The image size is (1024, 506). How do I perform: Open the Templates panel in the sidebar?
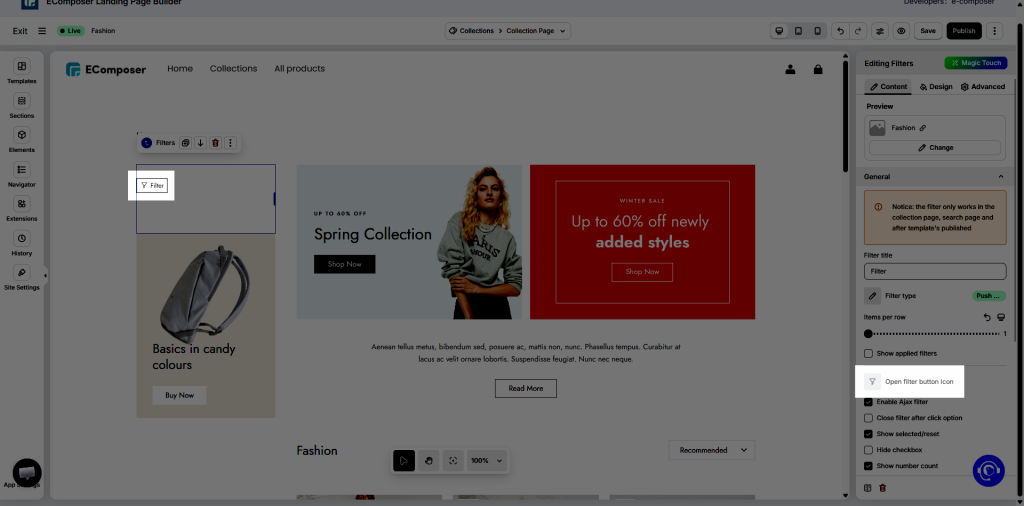pos(21,71)
